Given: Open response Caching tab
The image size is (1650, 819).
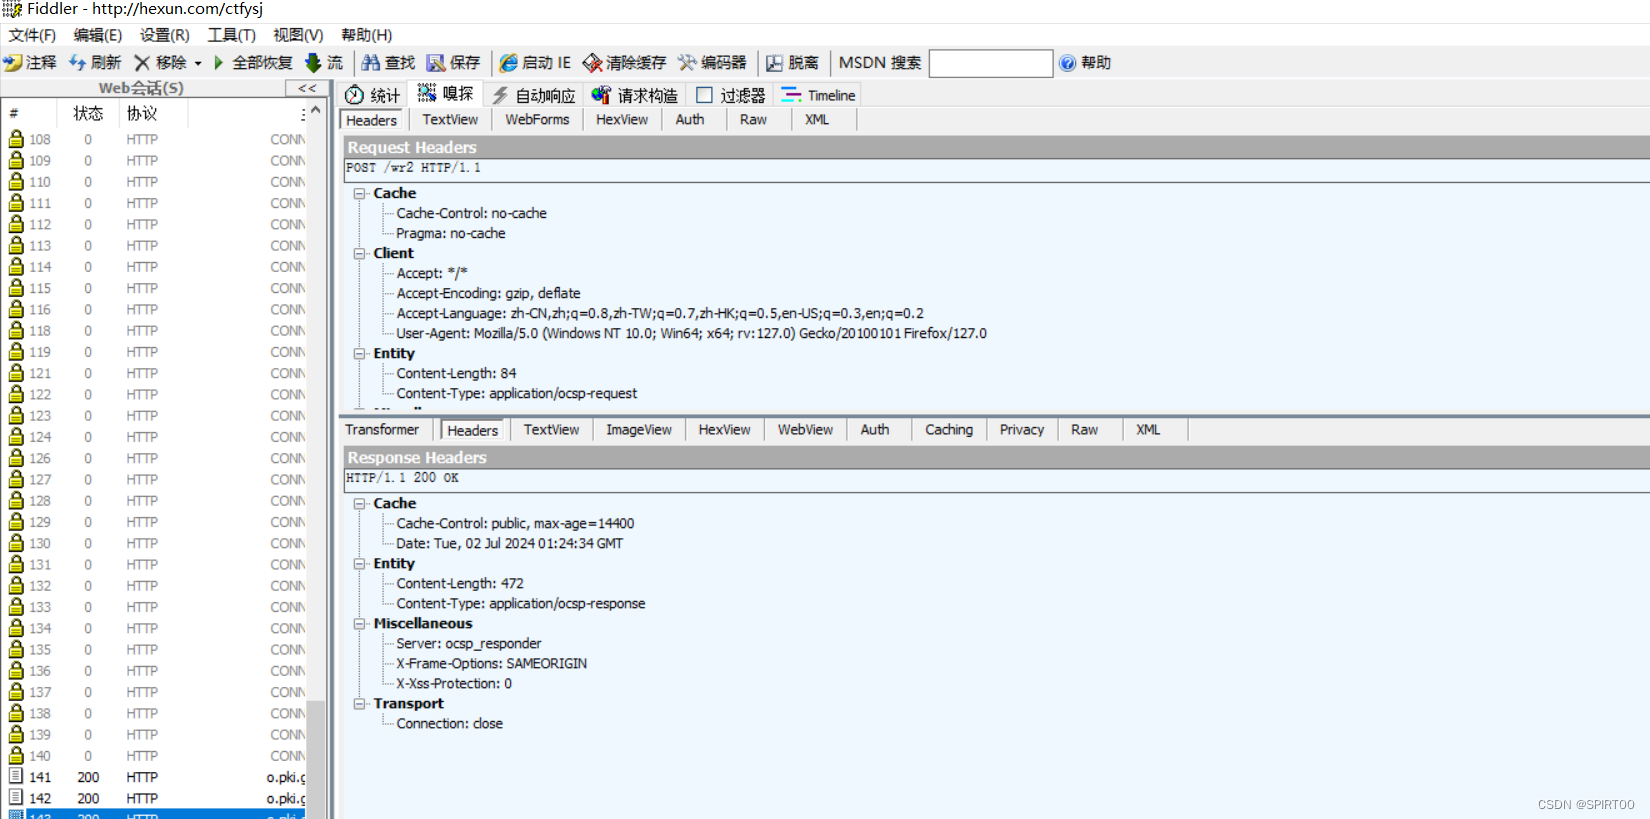Looking at the screenshot, I should 949,429.
